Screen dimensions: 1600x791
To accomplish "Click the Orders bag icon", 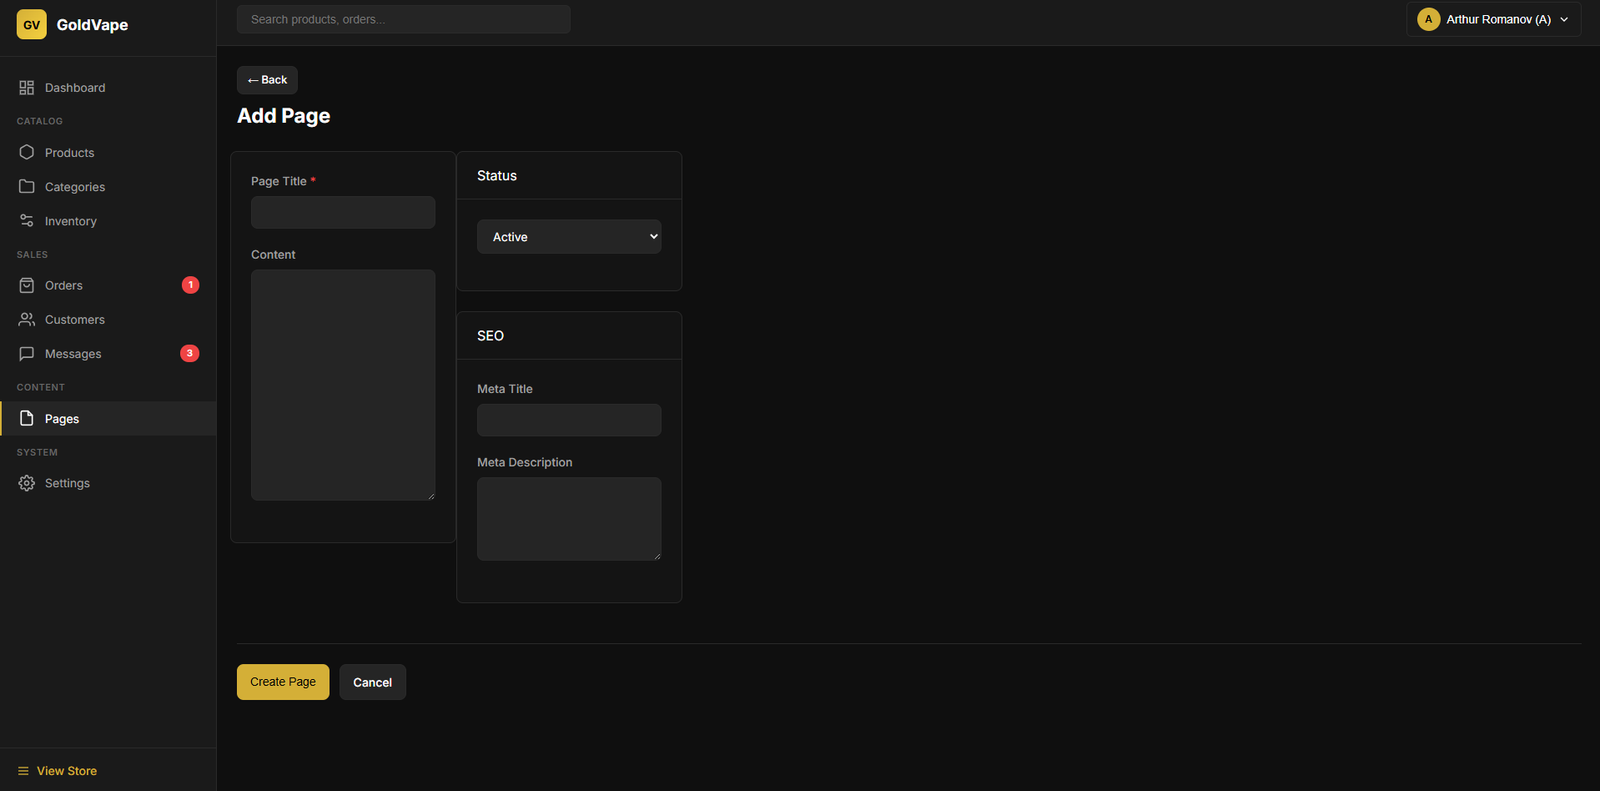I will [x=27, y=286].
